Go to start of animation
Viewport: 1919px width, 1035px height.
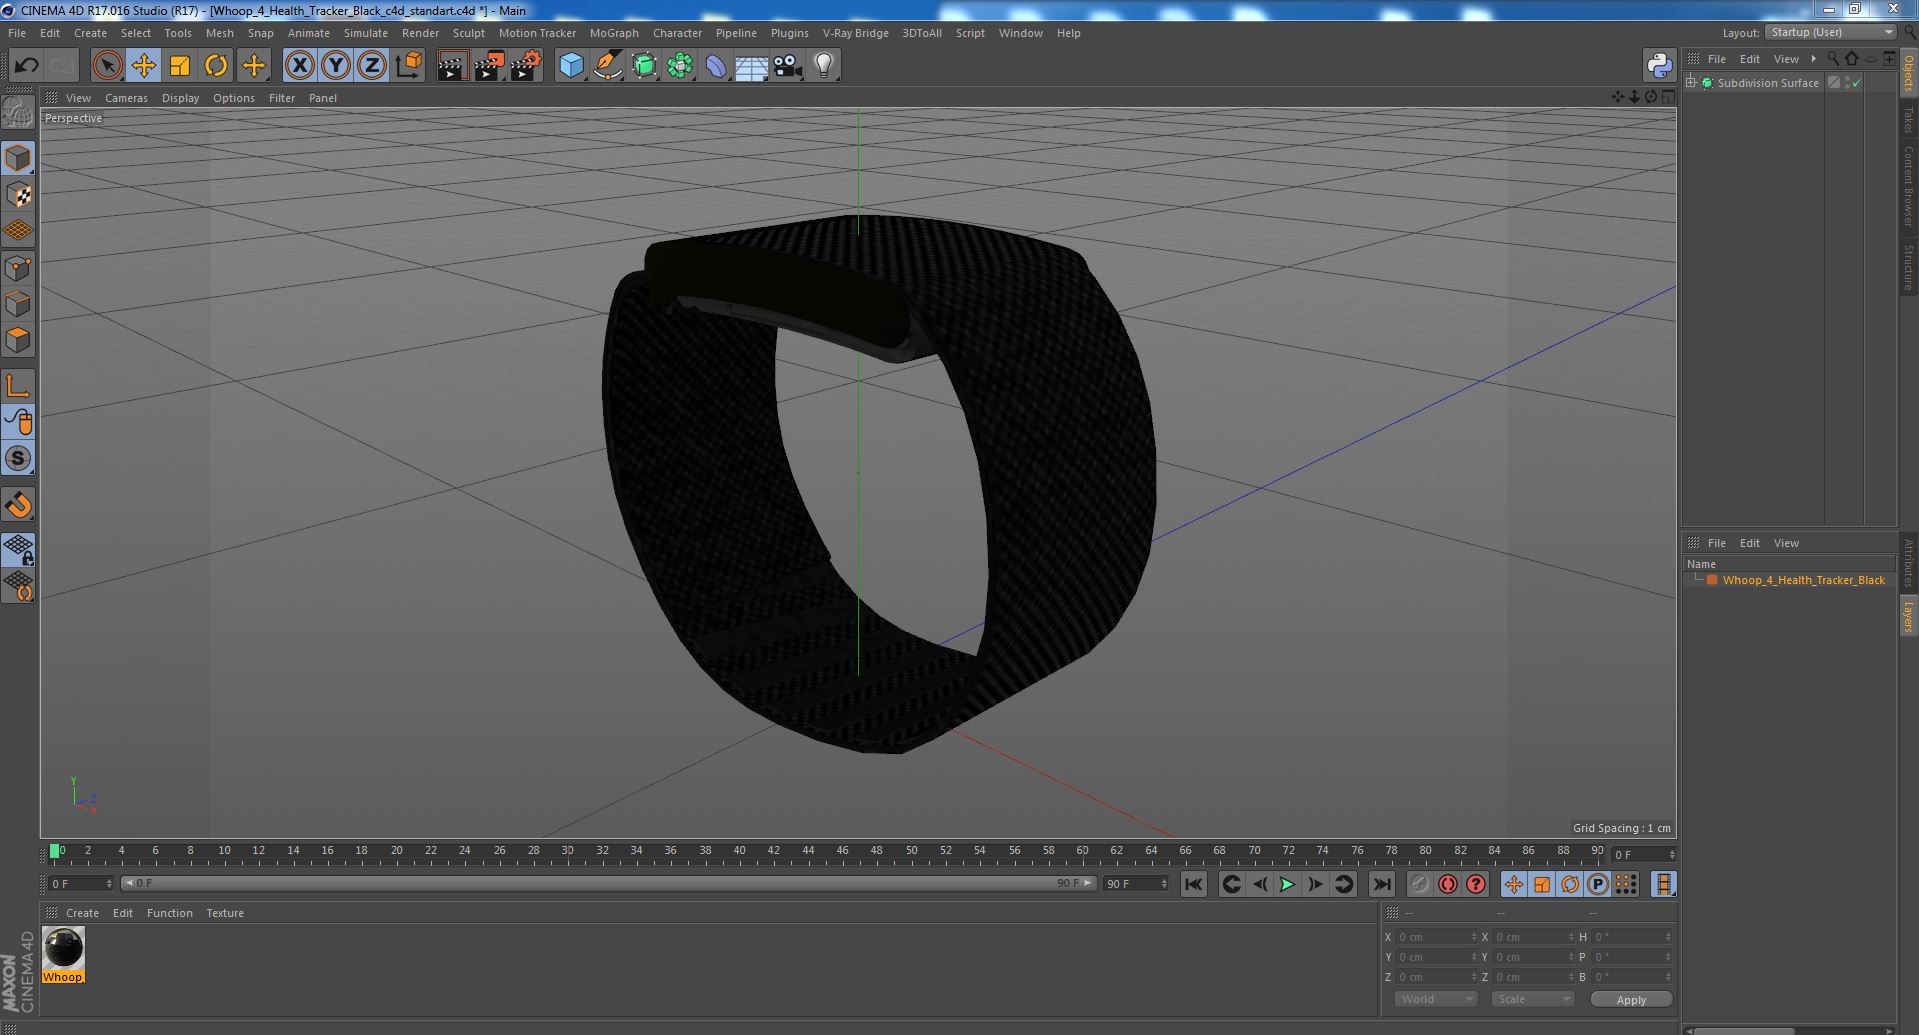(1193, 884)
